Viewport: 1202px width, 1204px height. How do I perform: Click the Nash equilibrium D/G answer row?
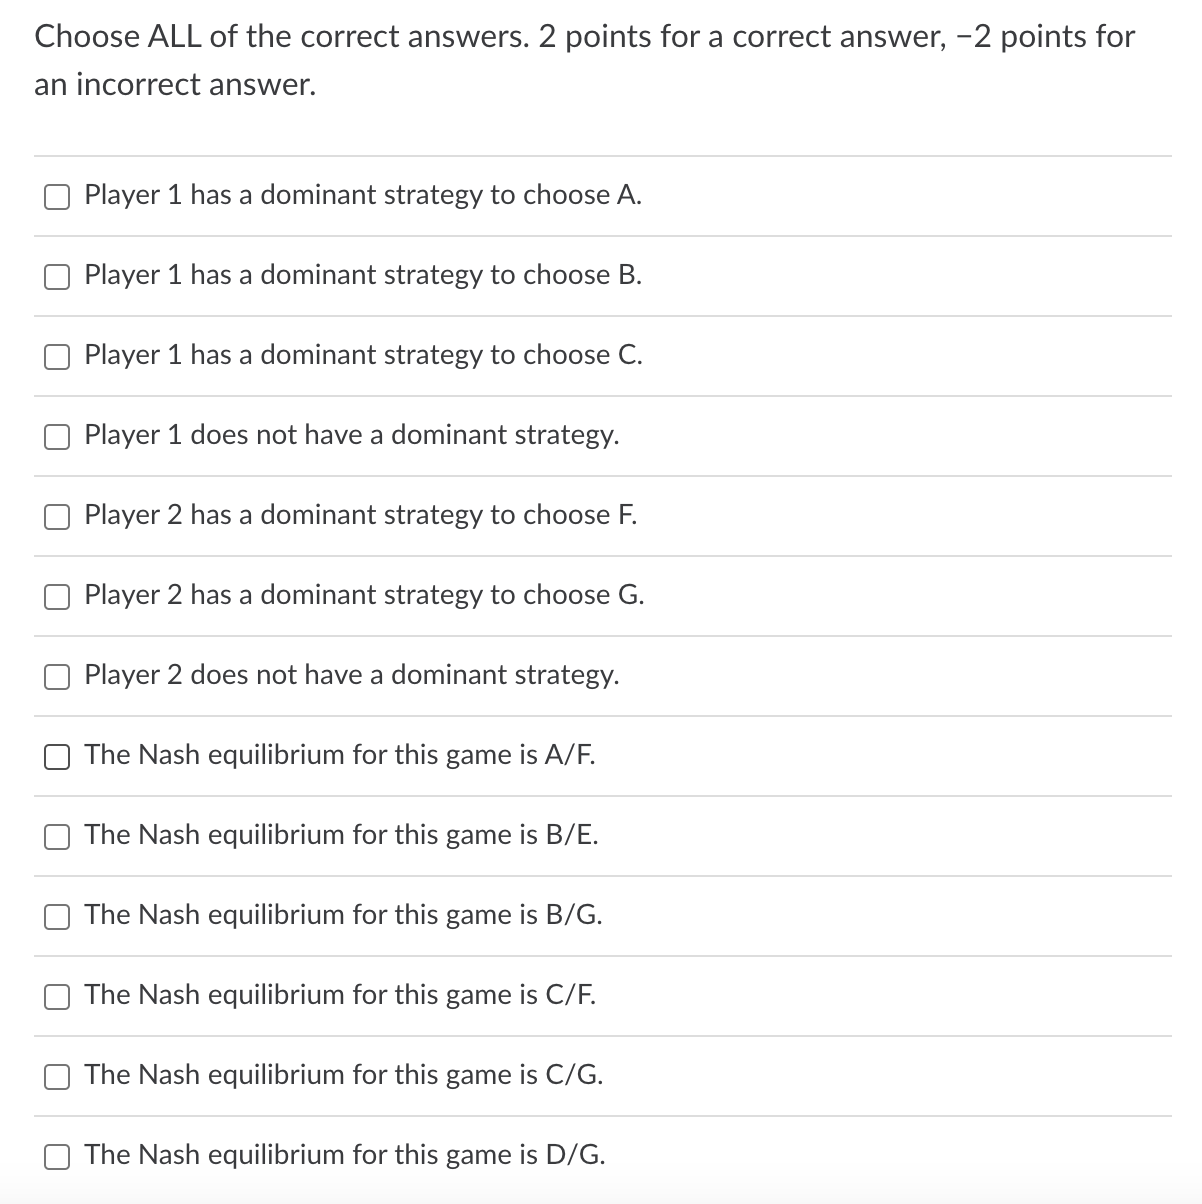click(x=345, y=1156)
